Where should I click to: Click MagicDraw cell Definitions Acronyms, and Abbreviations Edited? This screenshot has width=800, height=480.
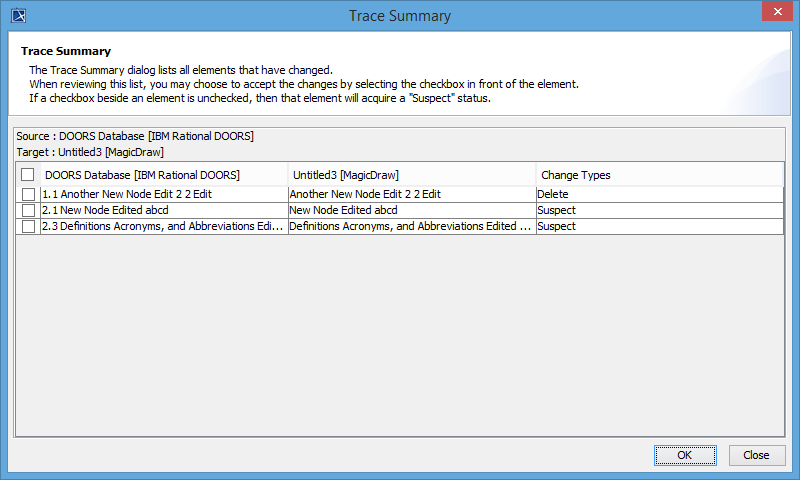coord(411,227)
